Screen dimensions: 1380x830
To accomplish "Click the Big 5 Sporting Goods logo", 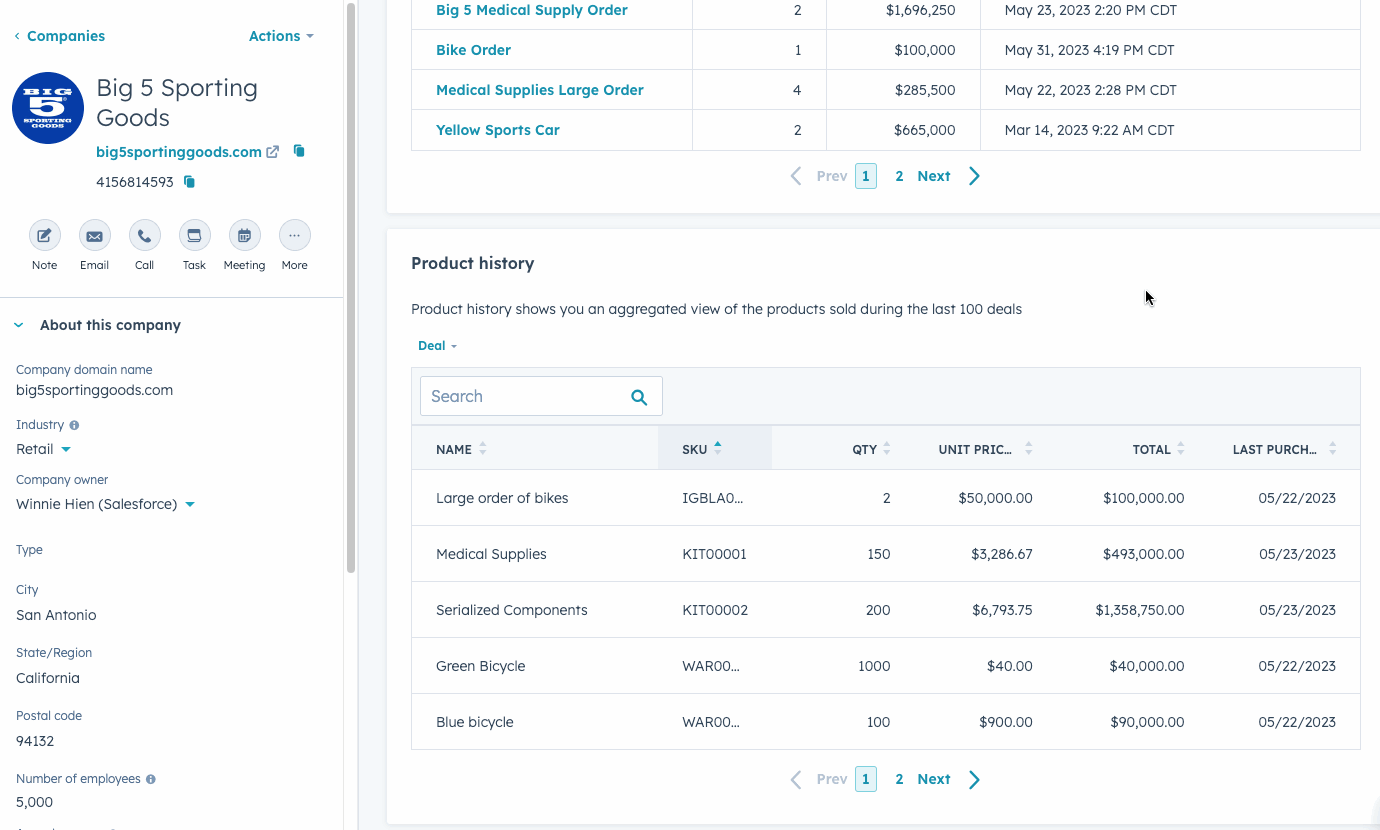I will click(x=48, y=108).
